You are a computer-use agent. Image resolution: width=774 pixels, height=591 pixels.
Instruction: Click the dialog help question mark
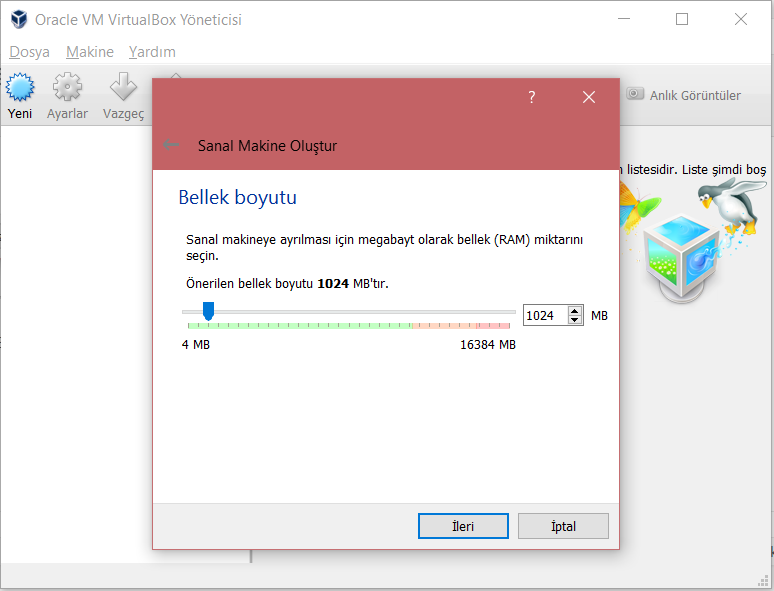(532, 97)
